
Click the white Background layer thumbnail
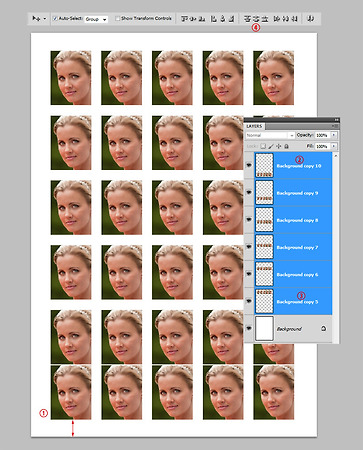[264, 329]
